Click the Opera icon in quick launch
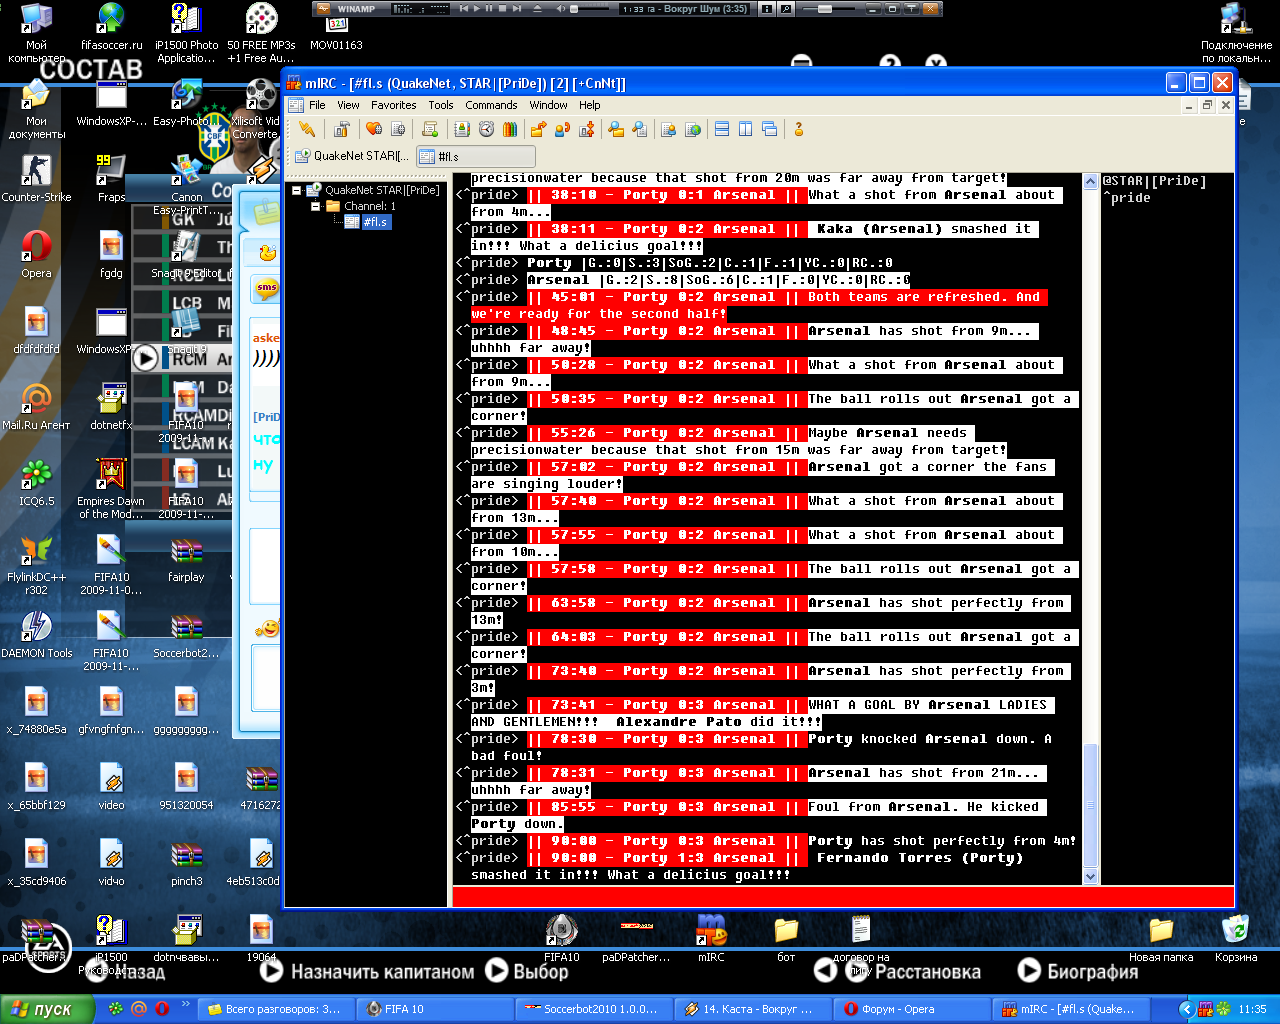The height and width of the screenshot is (1024, 1280). click(x=162, y=1009)
